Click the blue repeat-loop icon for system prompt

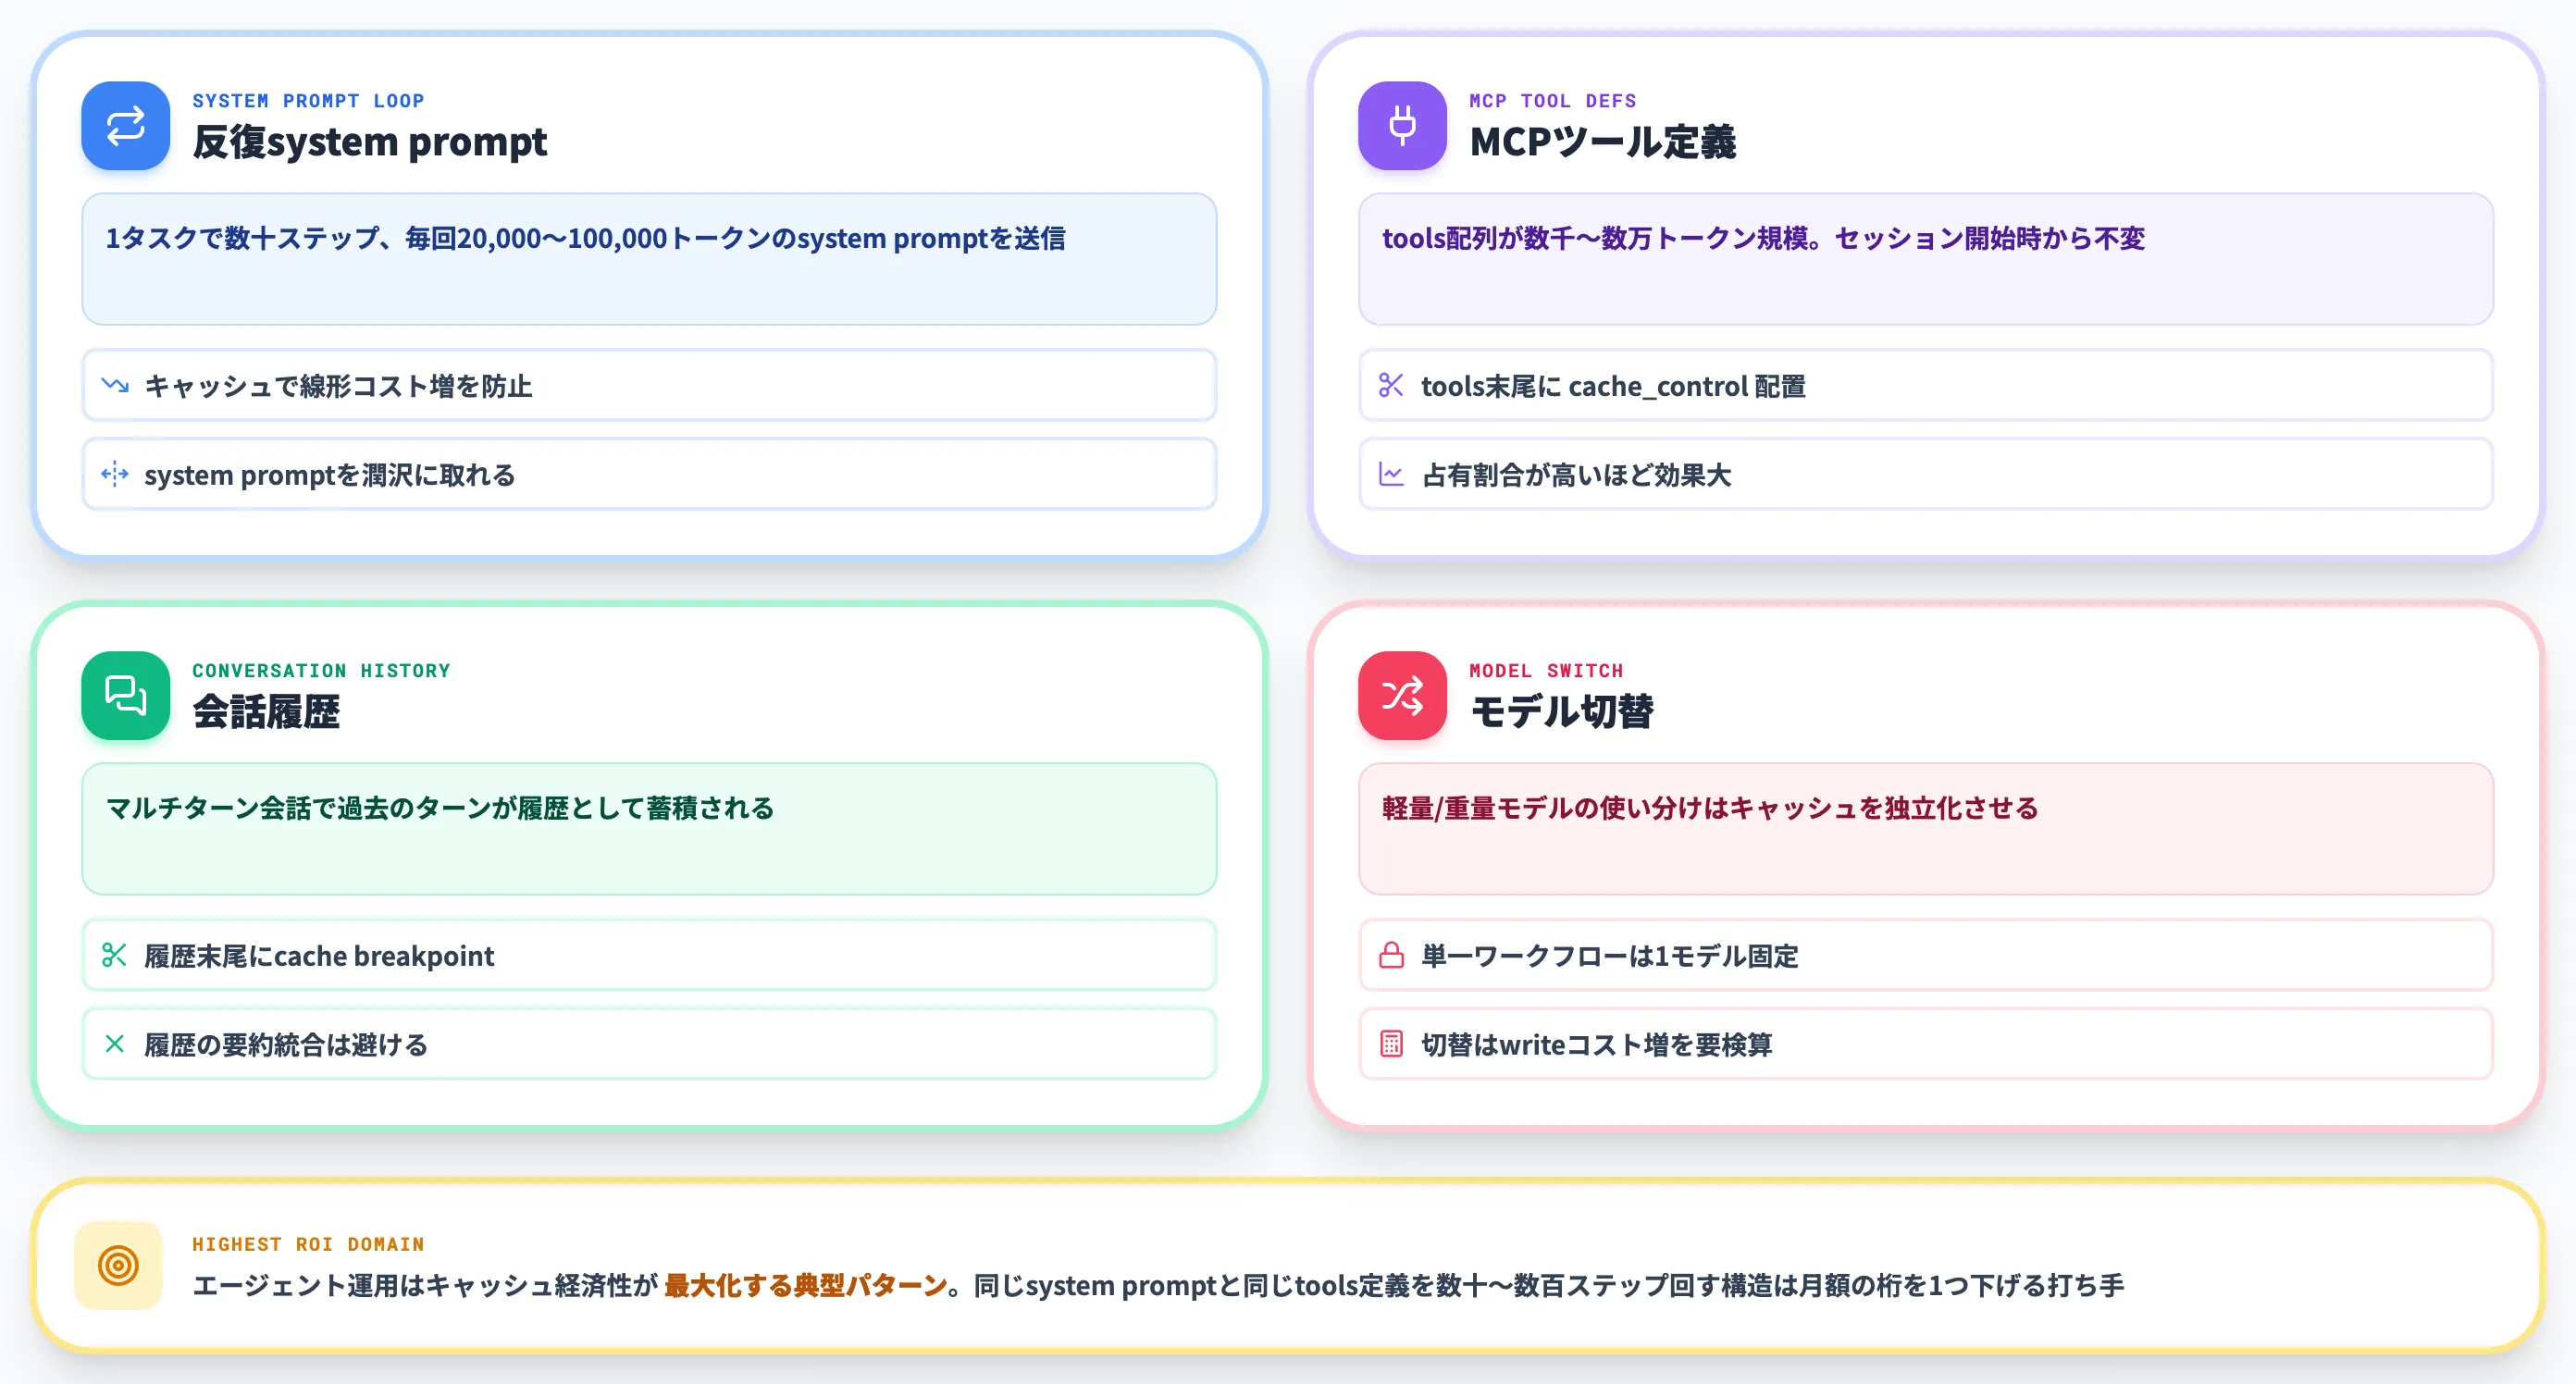pos(125,126)
